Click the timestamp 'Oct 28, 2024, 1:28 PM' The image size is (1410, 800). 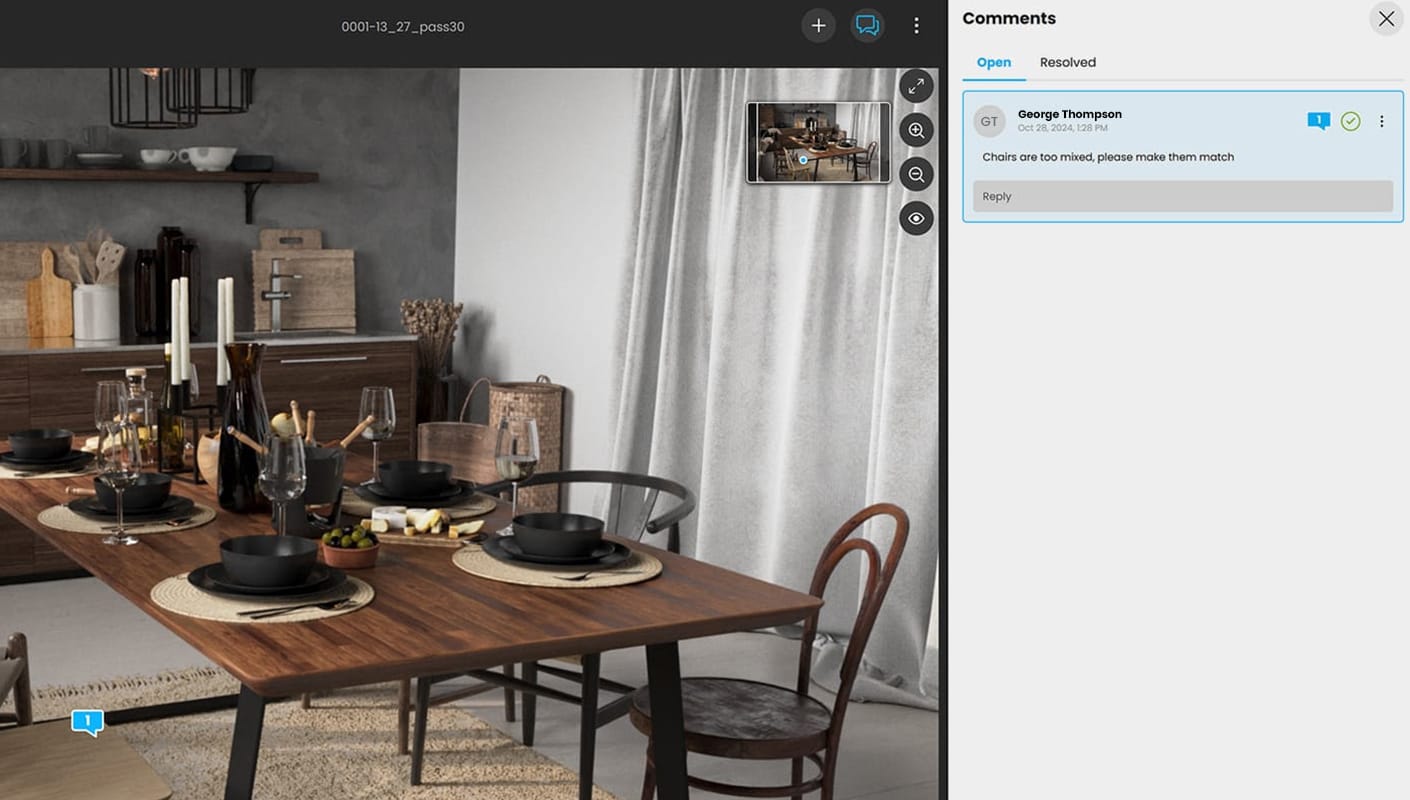click(x=1063, y=128)
